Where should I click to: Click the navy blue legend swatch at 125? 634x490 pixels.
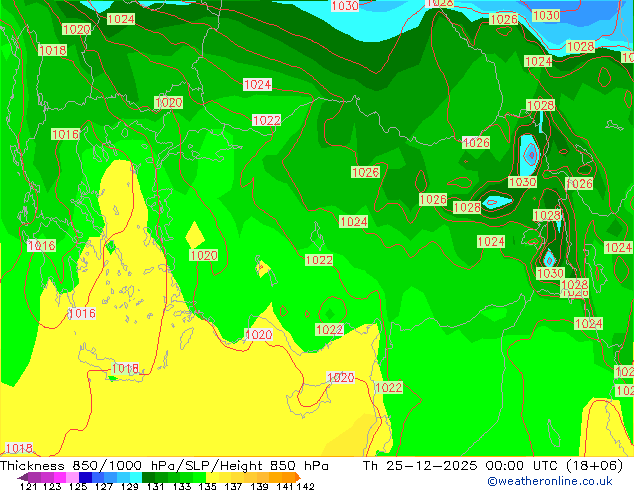(85, 477)
